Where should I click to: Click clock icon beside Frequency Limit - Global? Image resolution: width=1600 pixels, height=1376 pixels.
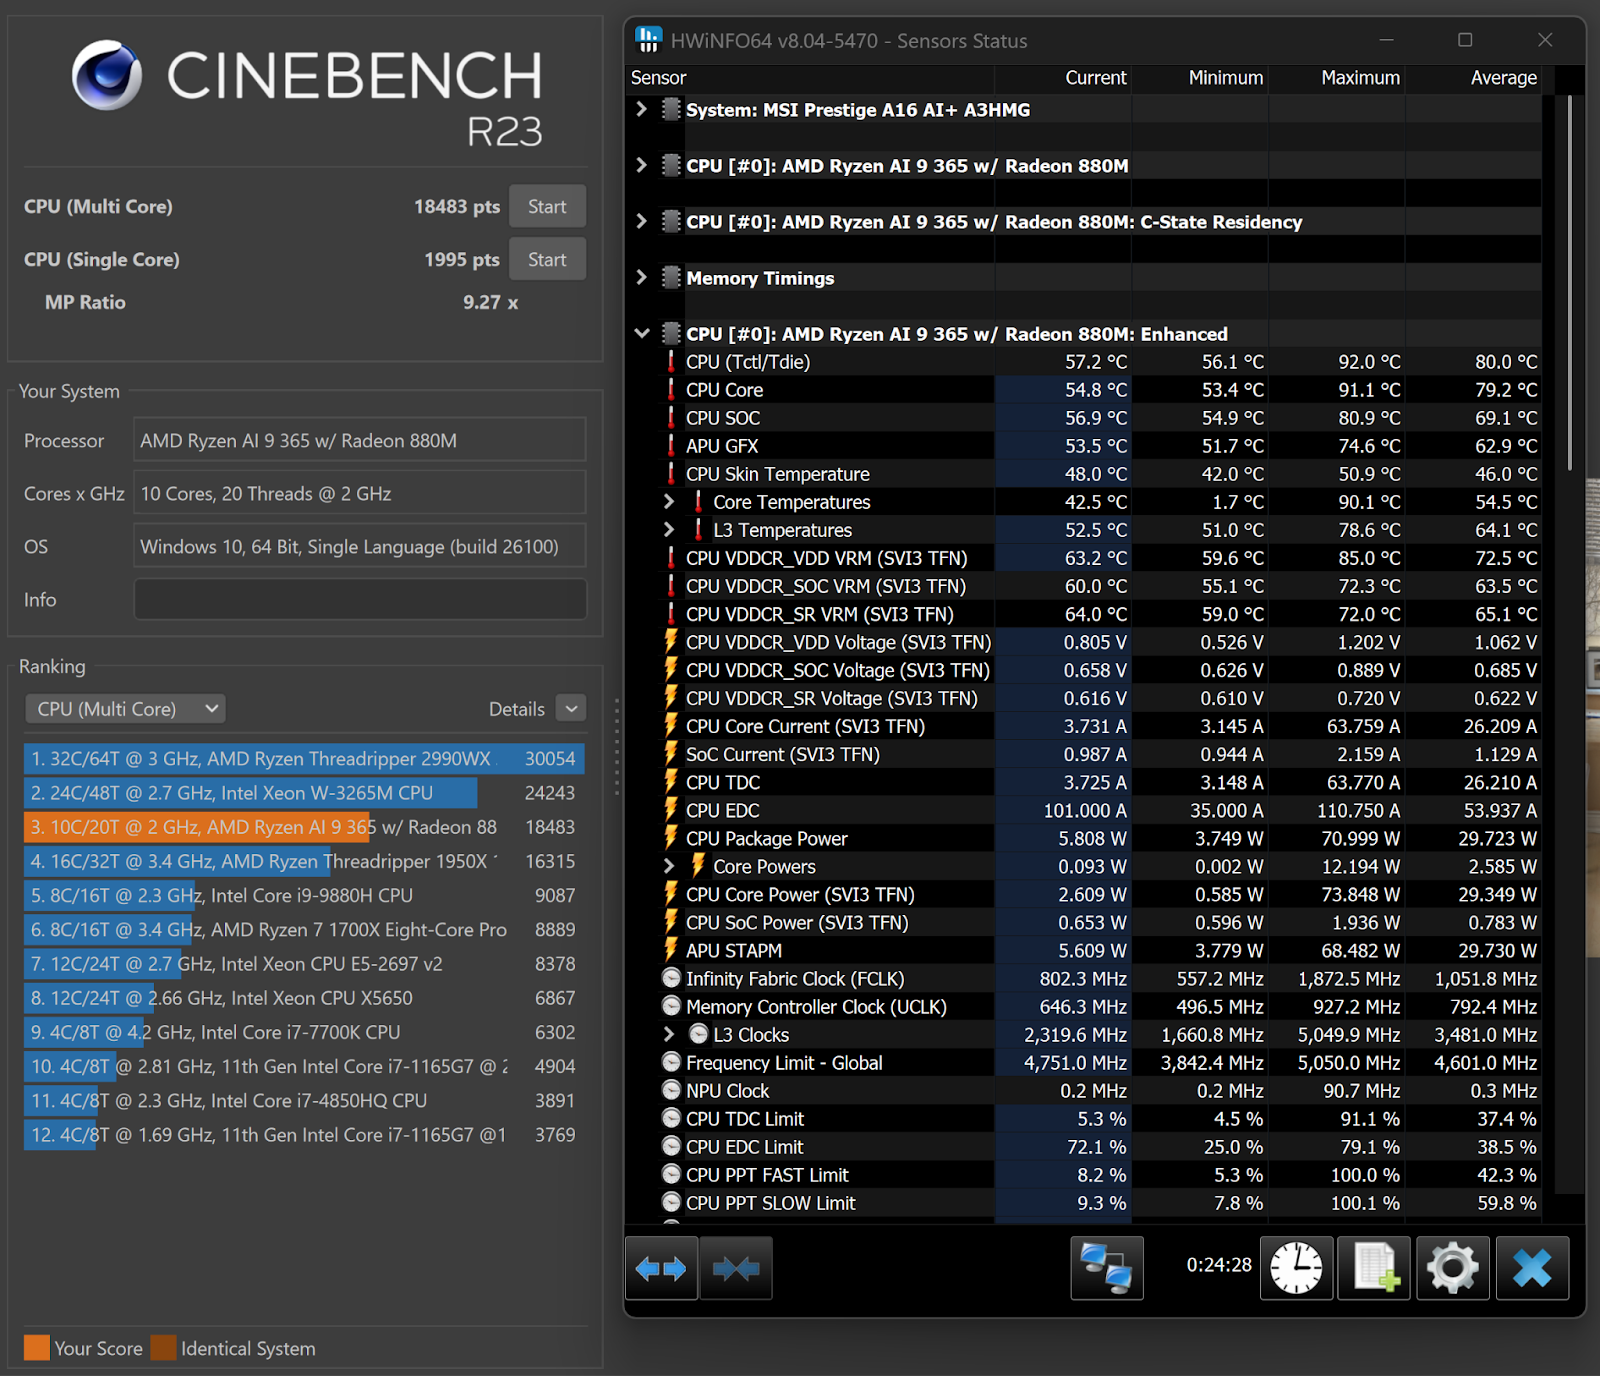click(x=671, y=1062)
